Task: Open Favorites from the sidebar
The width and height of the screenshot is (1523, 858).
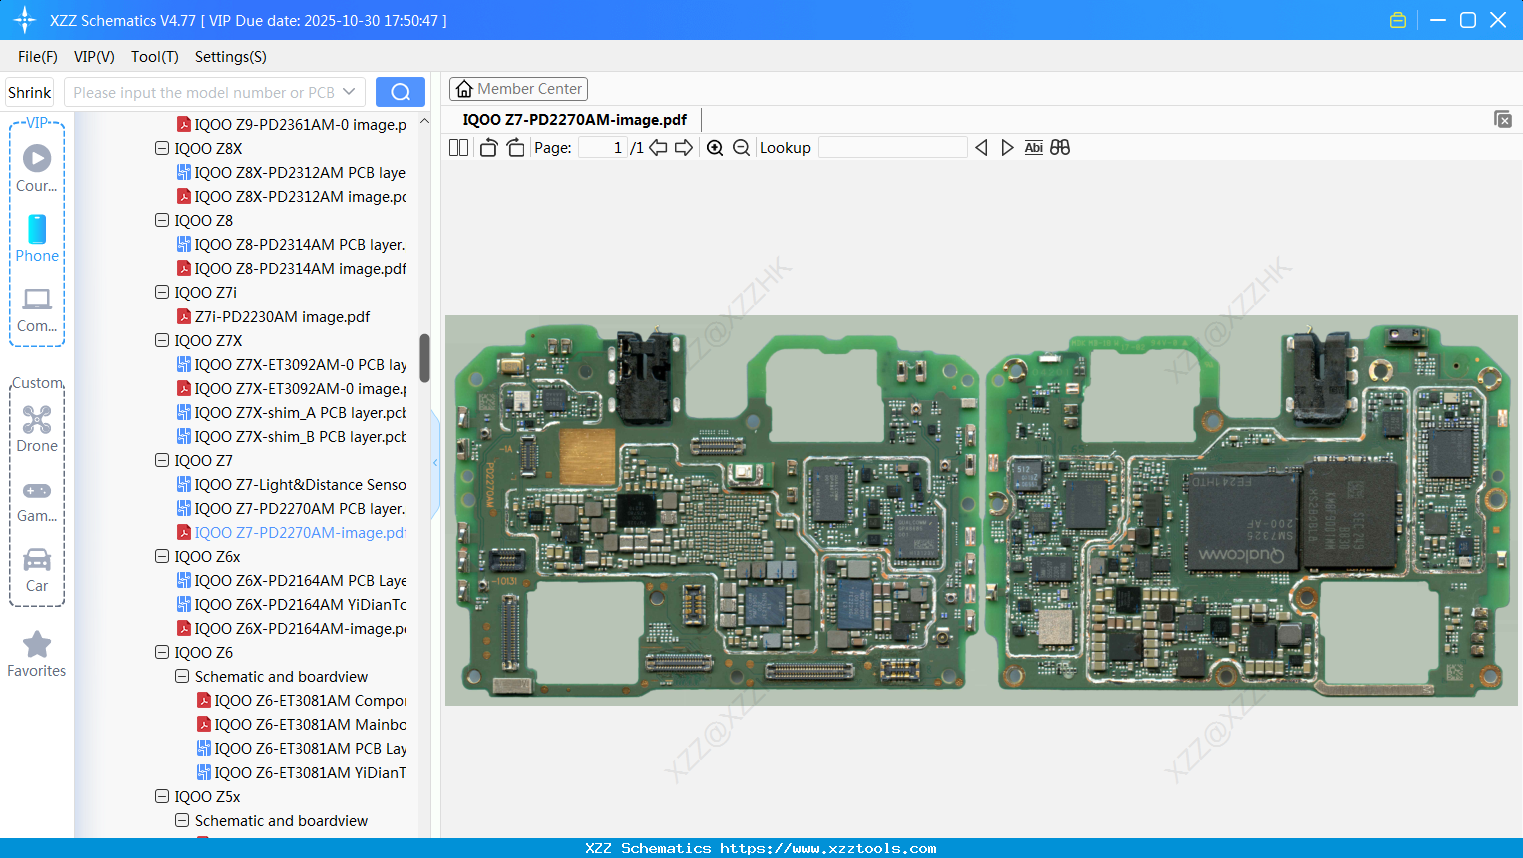Action: (x=37, y=652)
